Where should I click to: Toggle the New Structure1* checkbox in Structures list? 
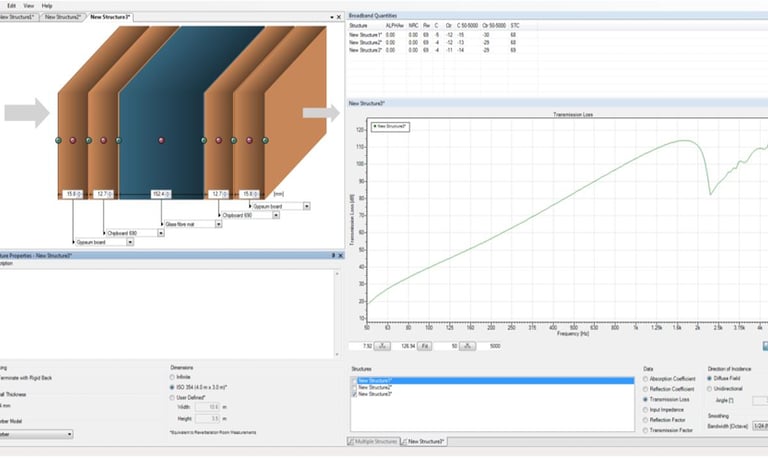pyautogui.click(x=354, y=381)
